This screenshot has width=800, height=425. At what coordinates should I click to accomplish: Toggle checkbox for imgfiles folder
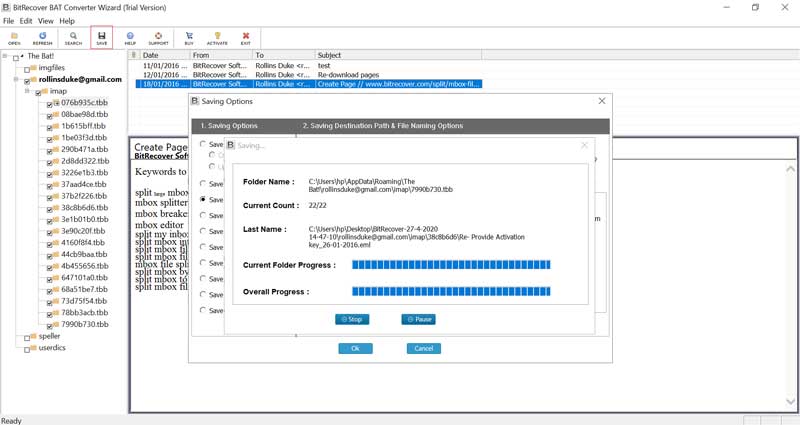tap(27, 69)
